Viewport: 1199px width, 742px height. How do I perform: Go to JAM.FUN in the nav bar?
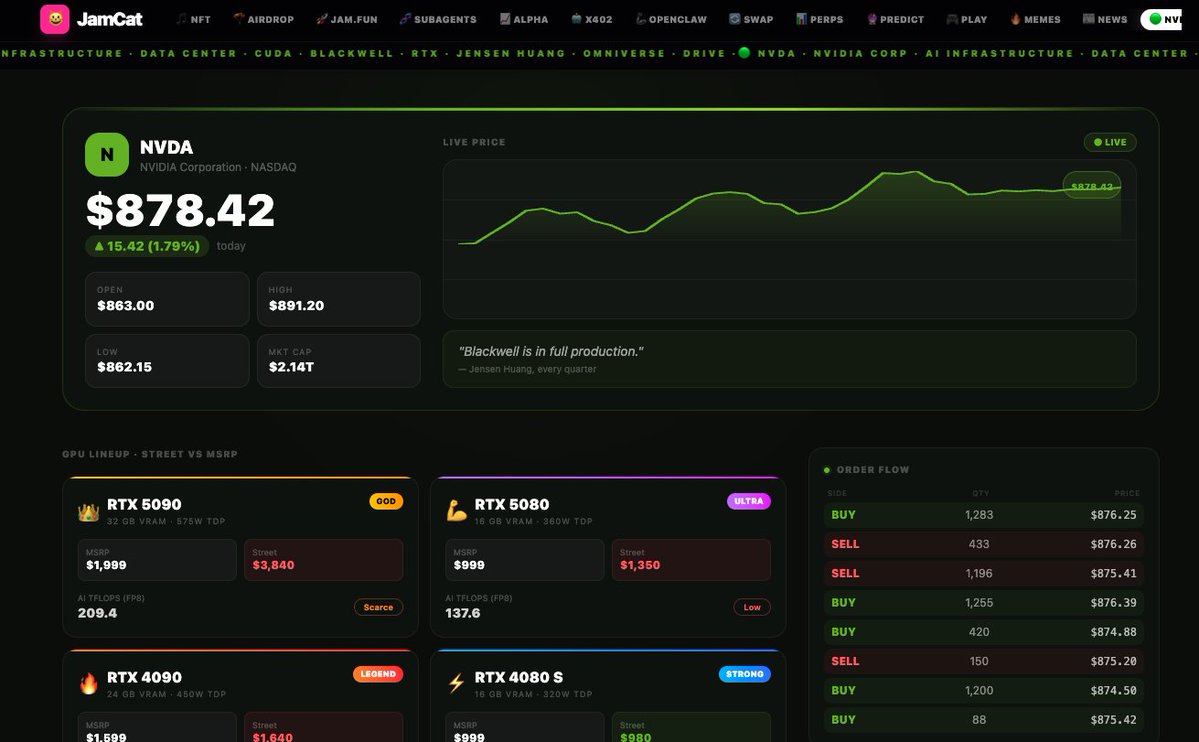pos(346,19)
